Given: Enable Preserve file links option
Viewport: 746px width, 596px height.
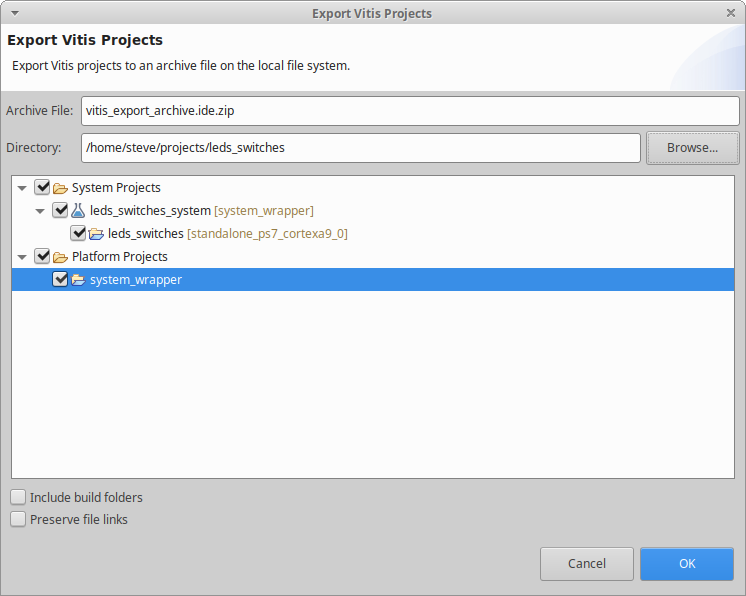Looking at the screenshot, I should coord(18,519).
